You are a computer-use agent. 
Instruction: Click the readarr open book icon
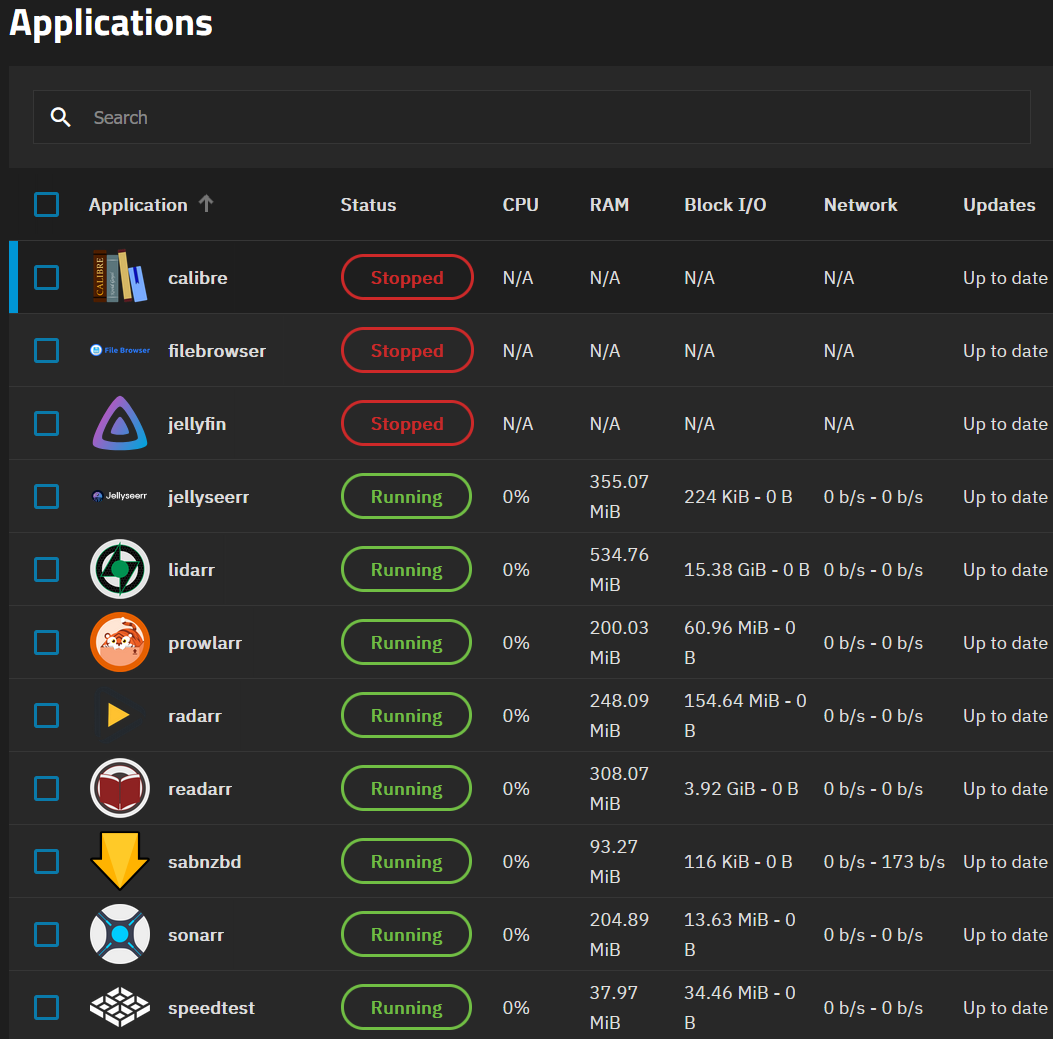click(119, 788)
